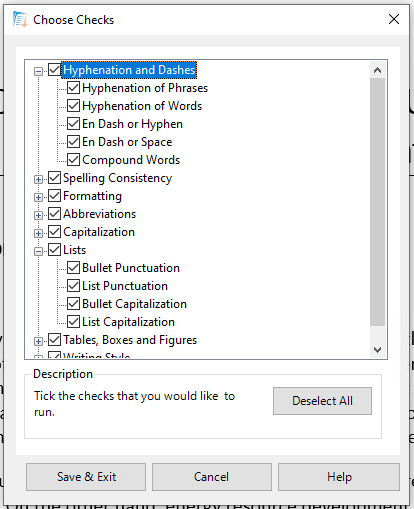Viewport: 414px width, 509px height.
Task: Select the Abbreviations label
Action: pyautogui.click(x=99, y=214)
